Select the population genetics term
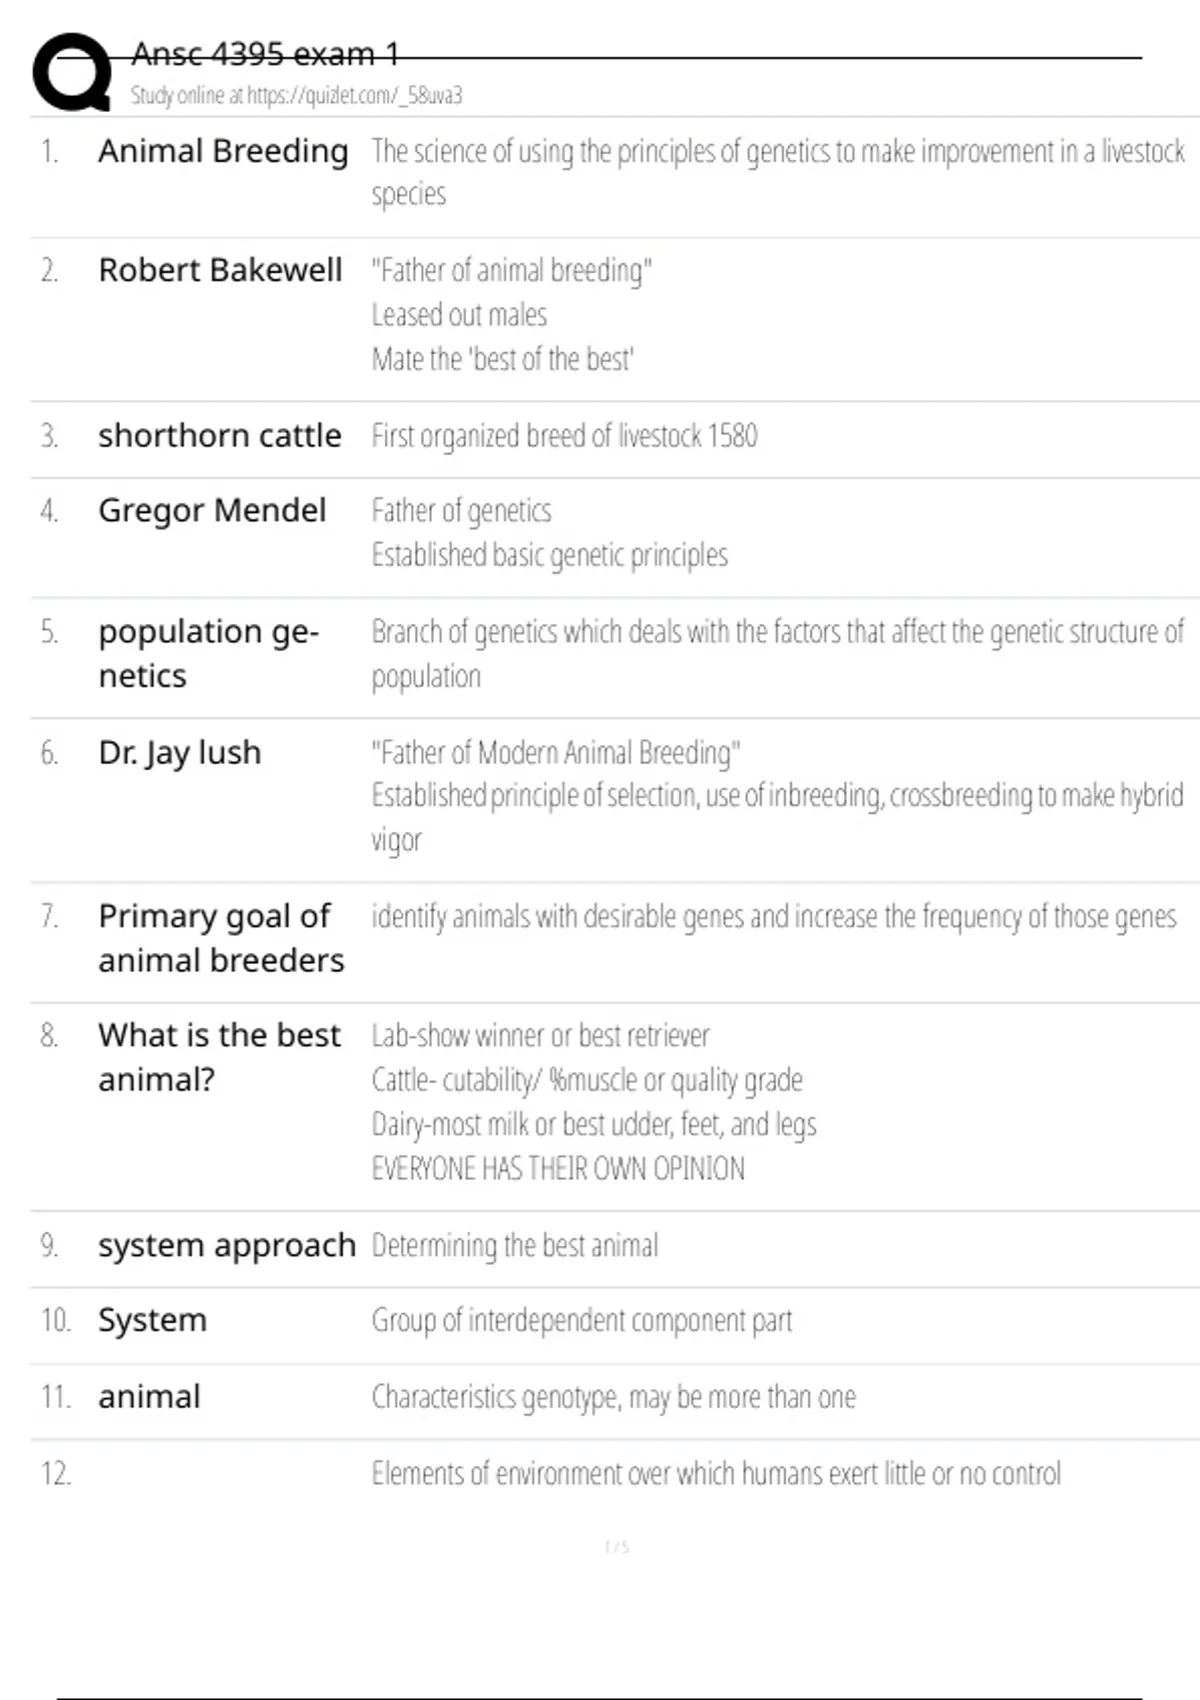Image resolution: width=1200 pixels, height=1700 pixels. [x=208, y=653]
